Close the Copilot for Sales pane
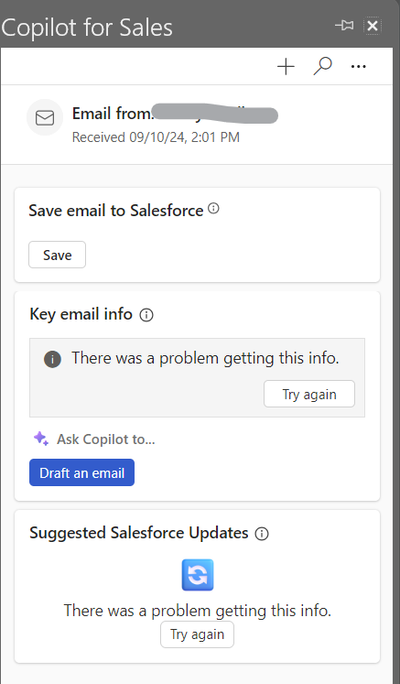 coord(373,26)
